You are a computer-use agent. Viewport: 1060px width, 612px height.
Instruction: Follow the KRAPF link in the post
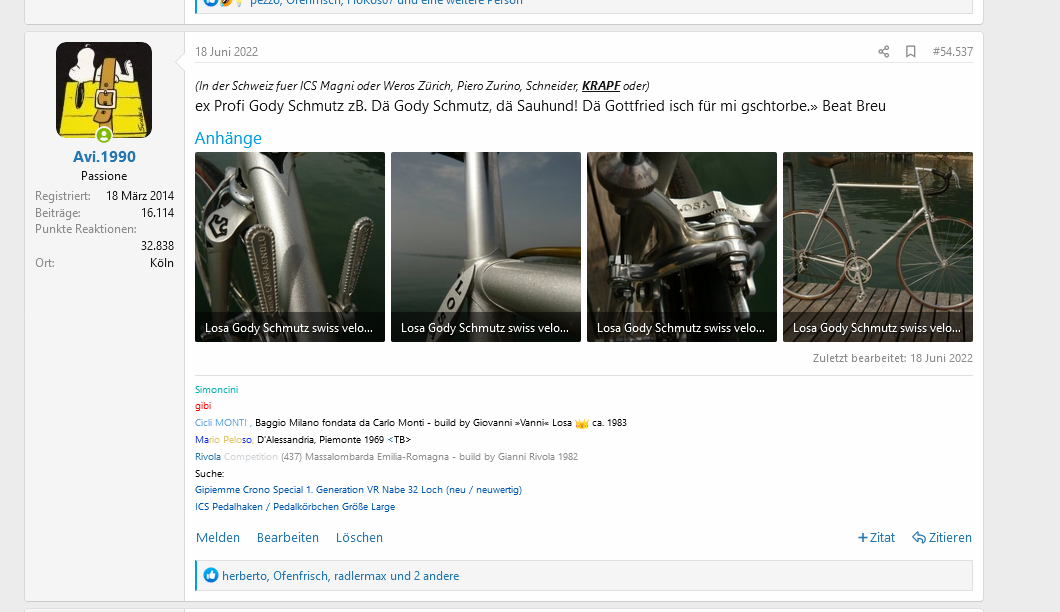coord(600,86)
